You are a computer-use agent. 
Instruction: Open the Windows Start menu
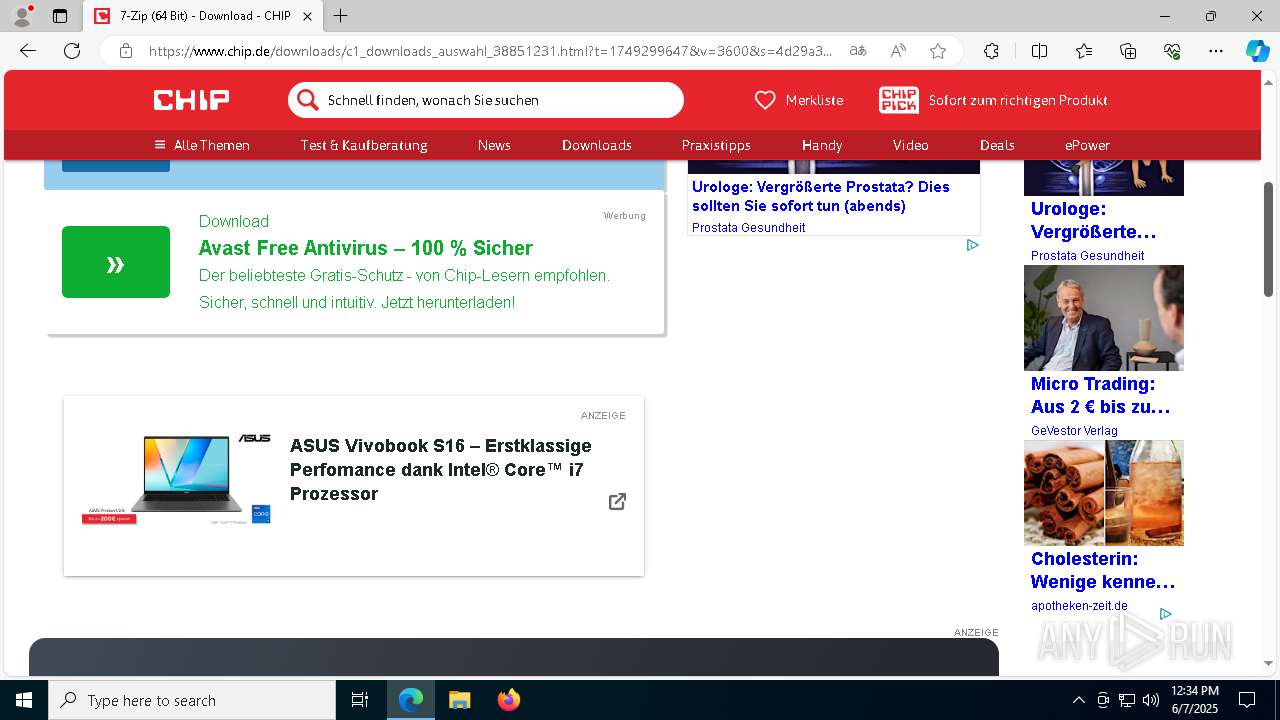point(24,700)
